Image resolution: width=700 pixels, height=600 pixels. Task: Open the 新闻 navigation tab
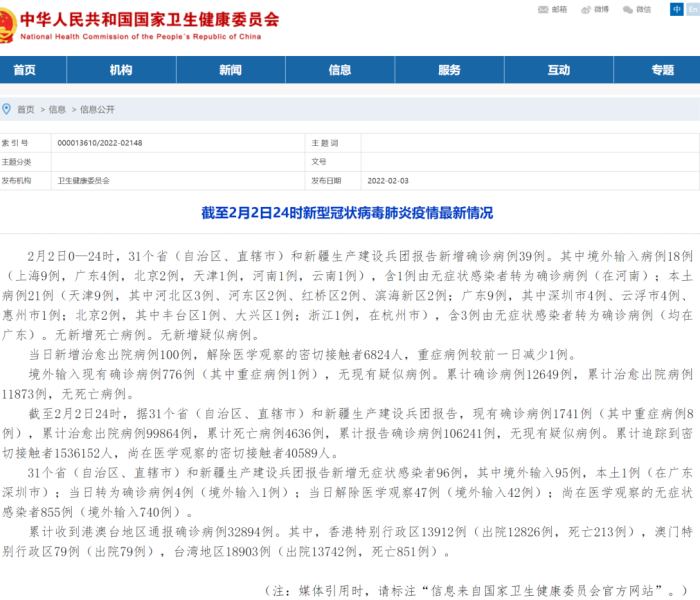point(230,70)
